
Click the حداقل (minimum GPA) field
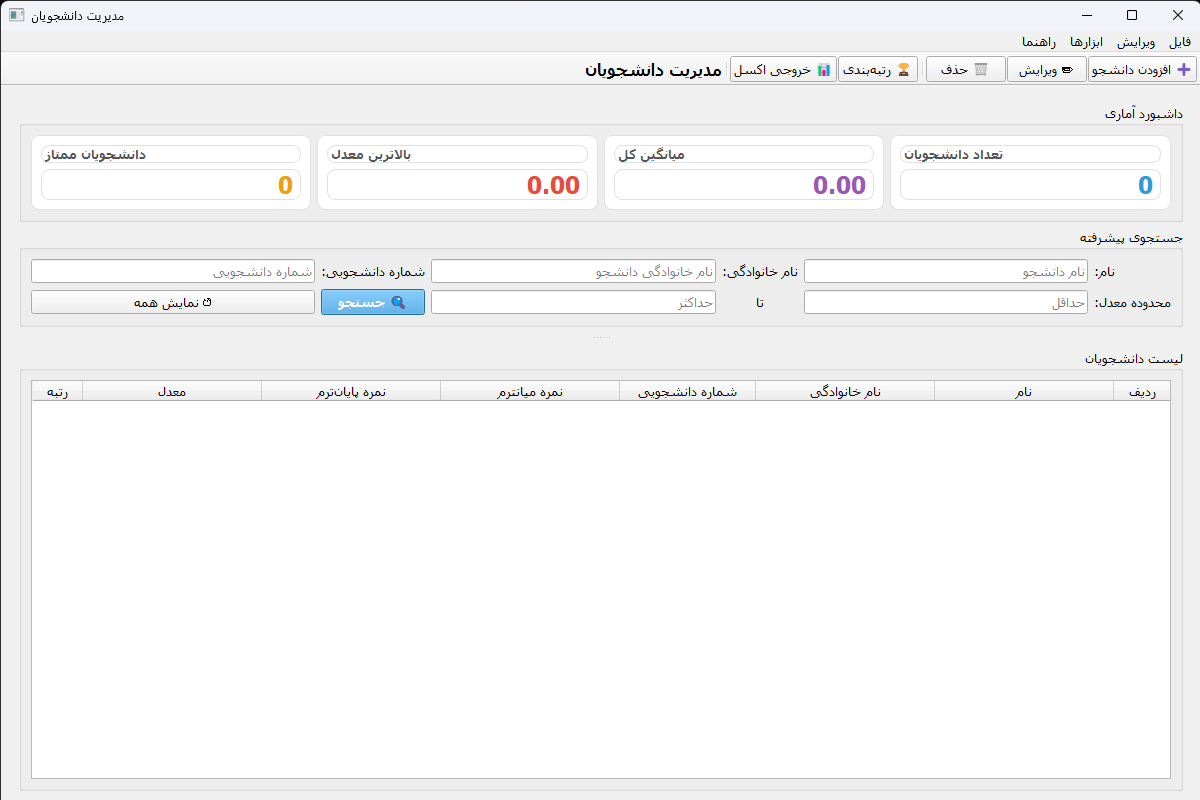(x=946, y=302)
